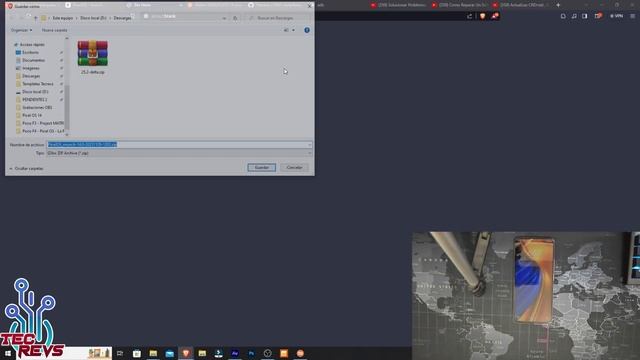
Task: Select Descargas in the navigation pane
Action: point(31,76)
